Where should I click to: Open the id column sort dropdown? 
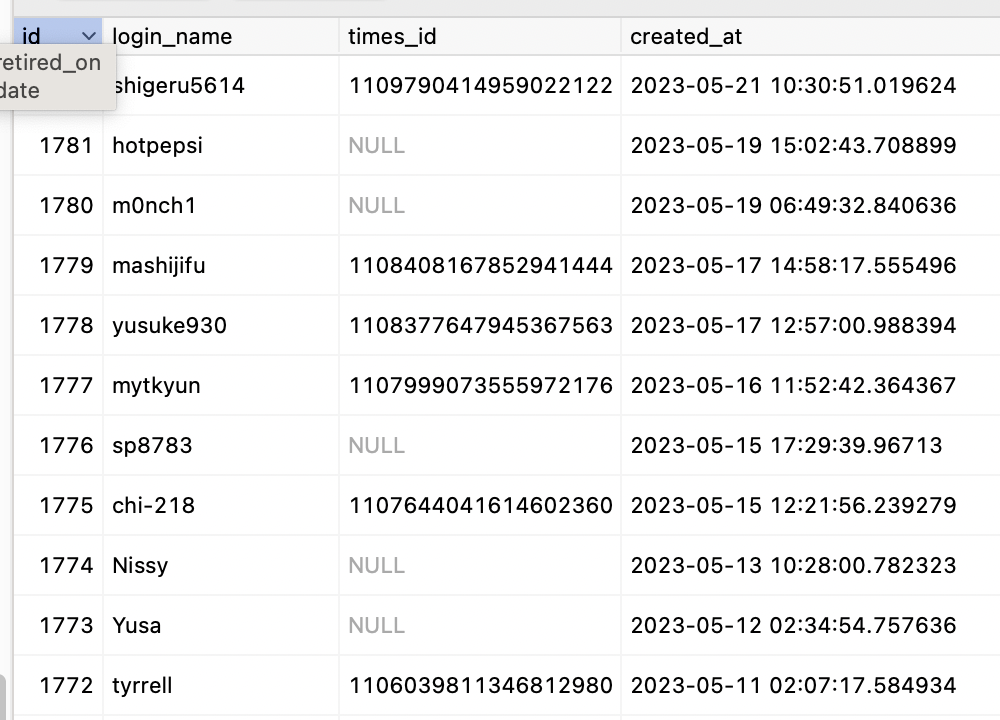[88, 36]
